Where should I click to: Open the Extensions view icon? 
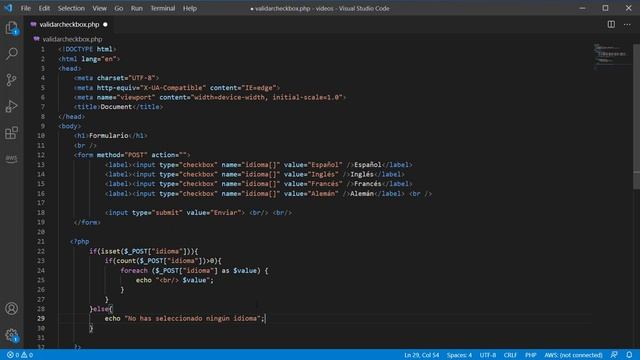12,133
